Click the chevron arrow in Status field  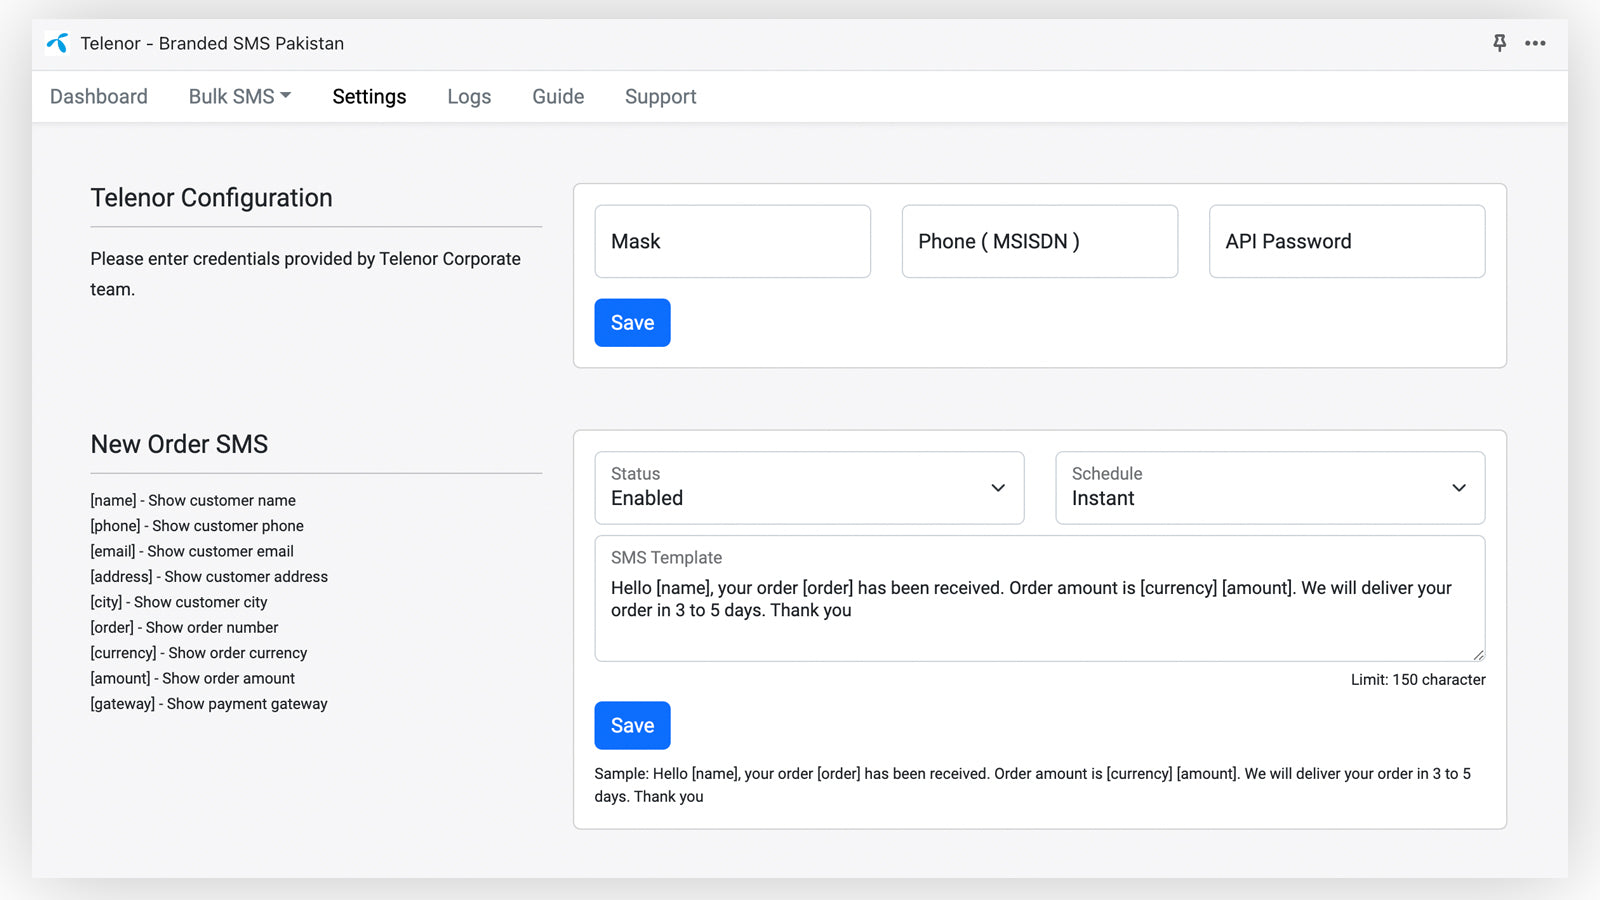(998, 488)
